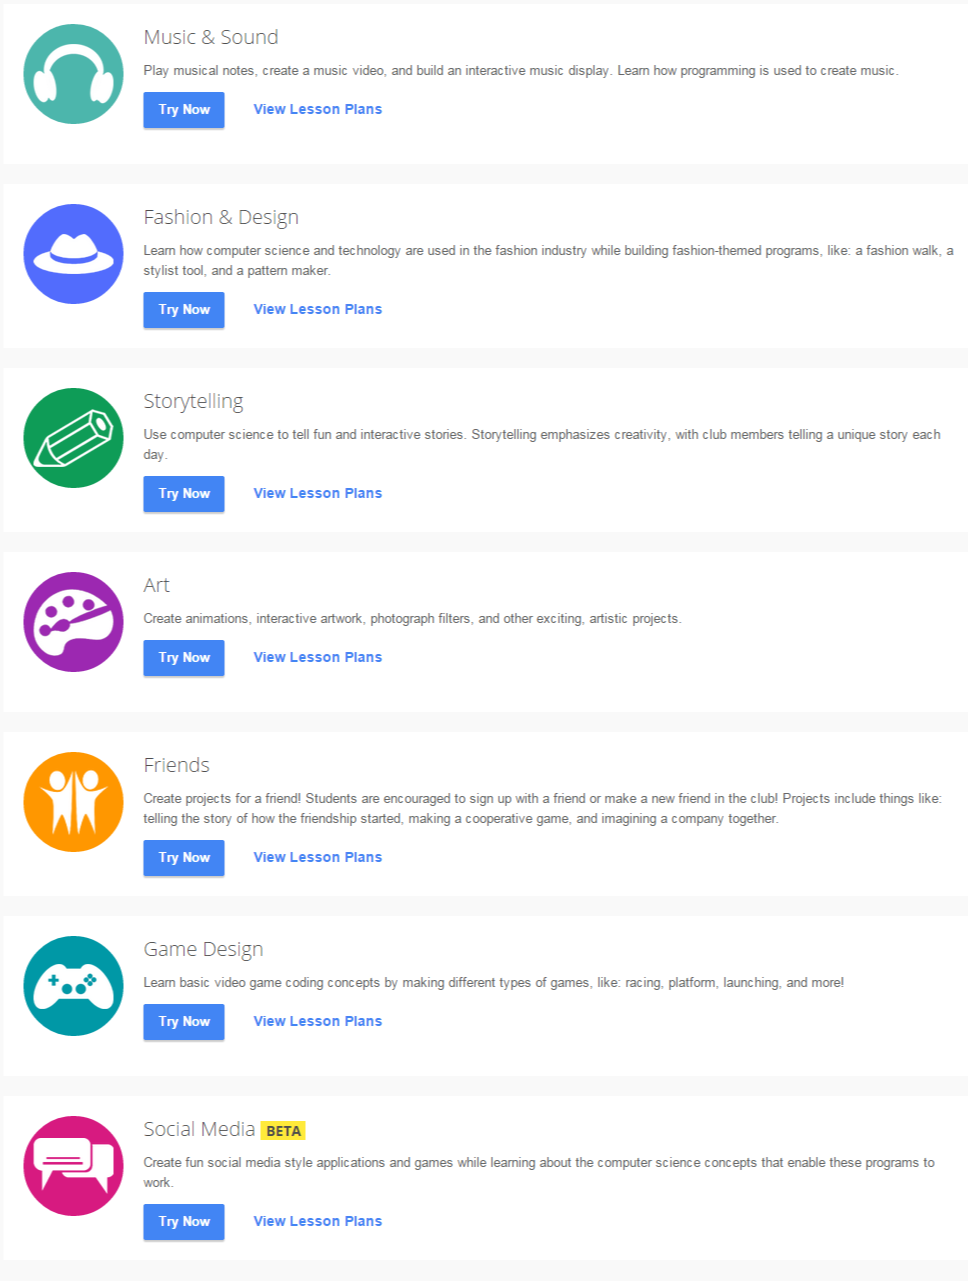
Task: Open the Art palette icon
Action: point(72,621)
